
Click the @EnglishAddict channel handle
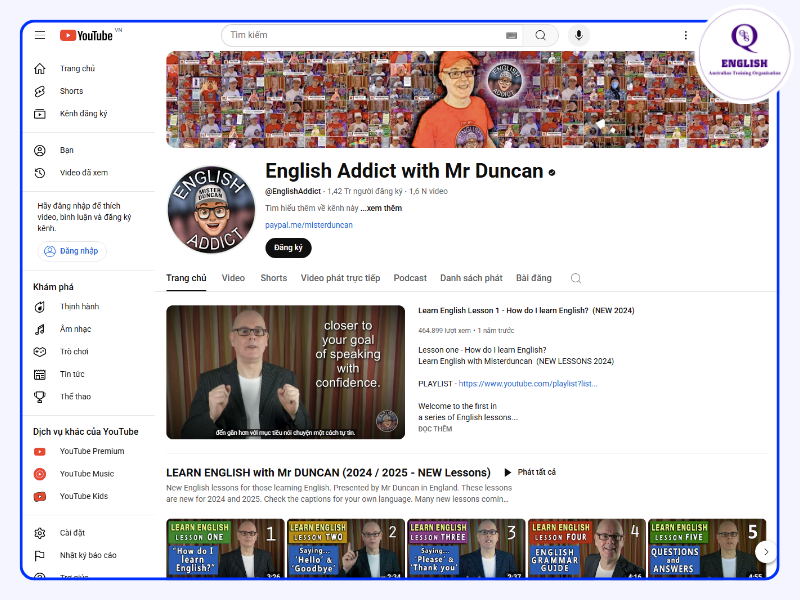pos(293,191)
